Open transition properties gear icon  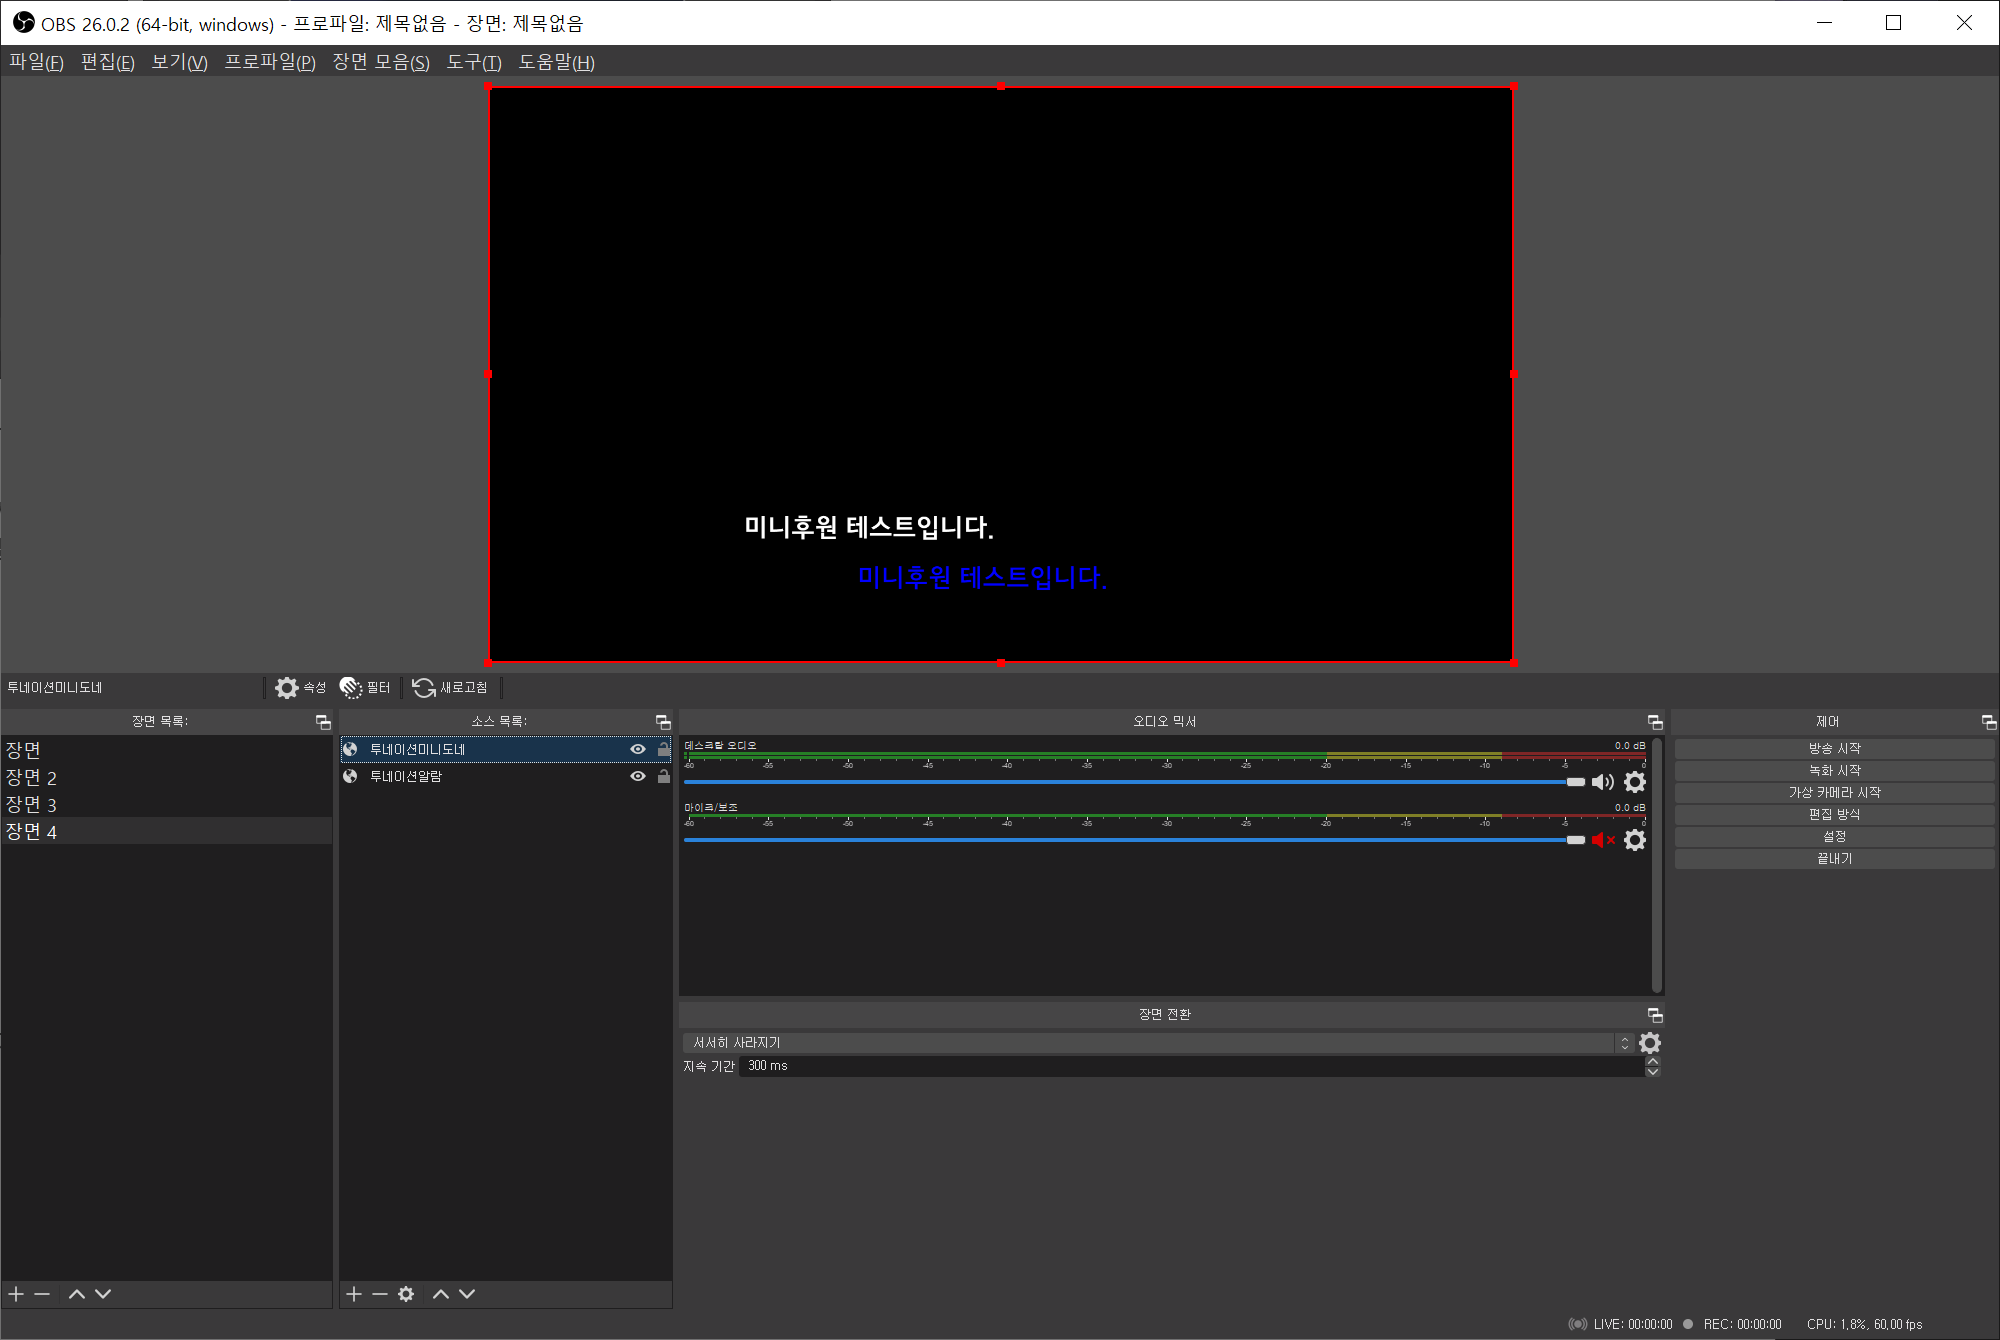[1650, 1043]
